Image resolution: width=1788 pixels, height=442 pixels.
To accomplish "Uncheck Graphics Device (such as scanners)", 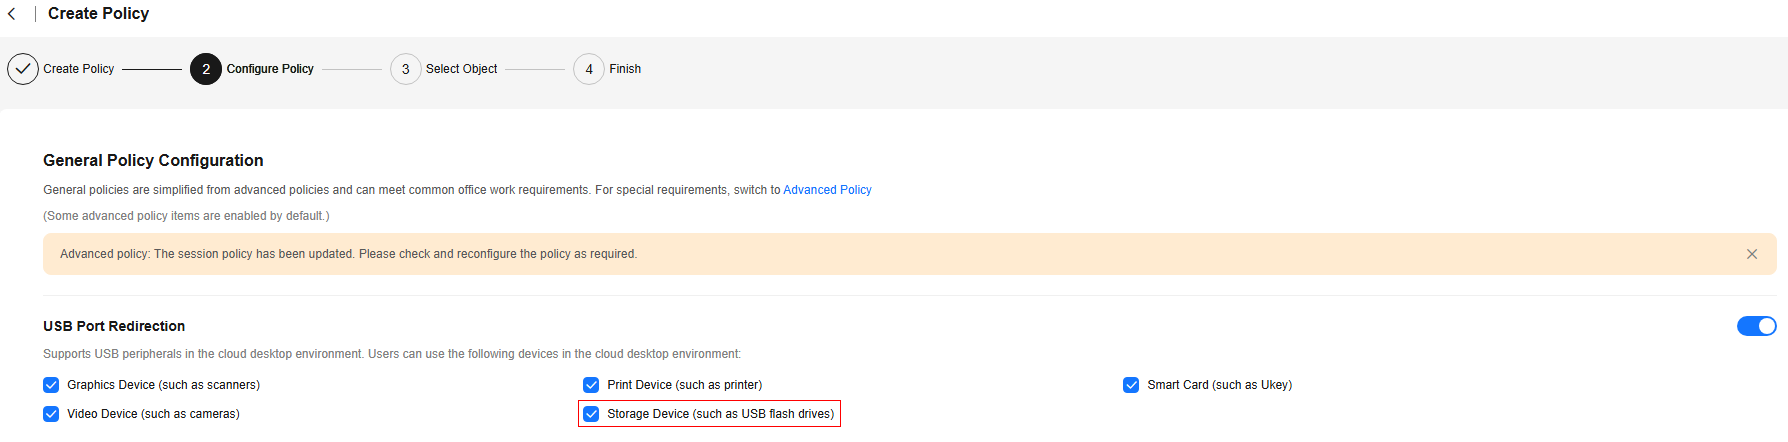I will pos(51,385).
